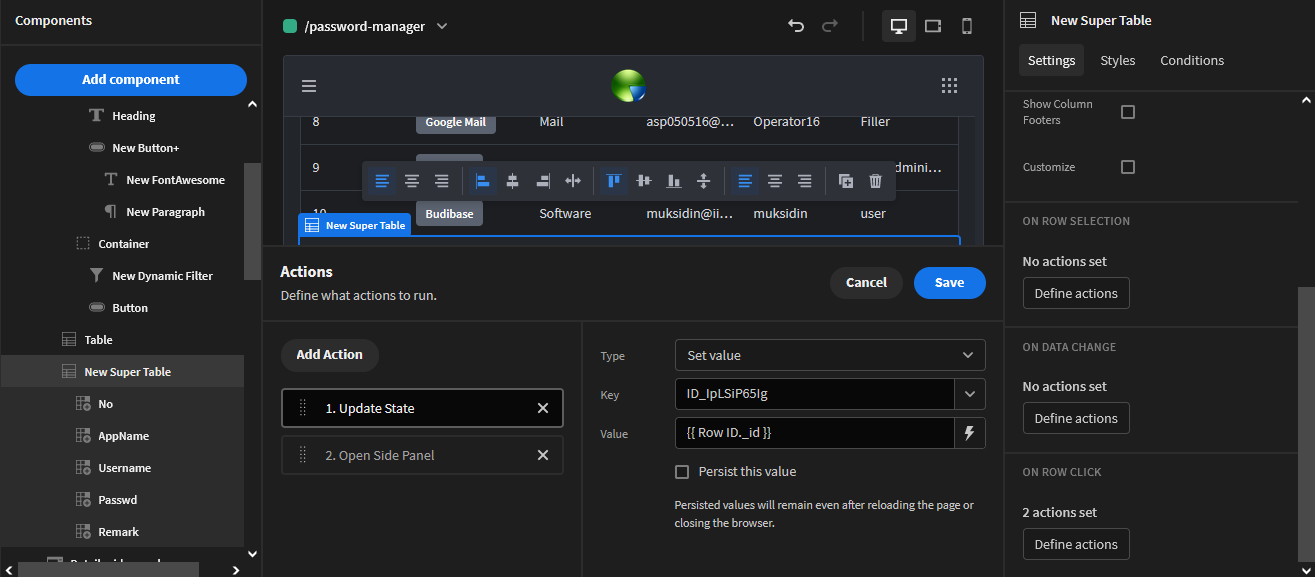This screenshot has width=1315, height=577.
Task: Select Container in component tree
Action: [124, 244]
